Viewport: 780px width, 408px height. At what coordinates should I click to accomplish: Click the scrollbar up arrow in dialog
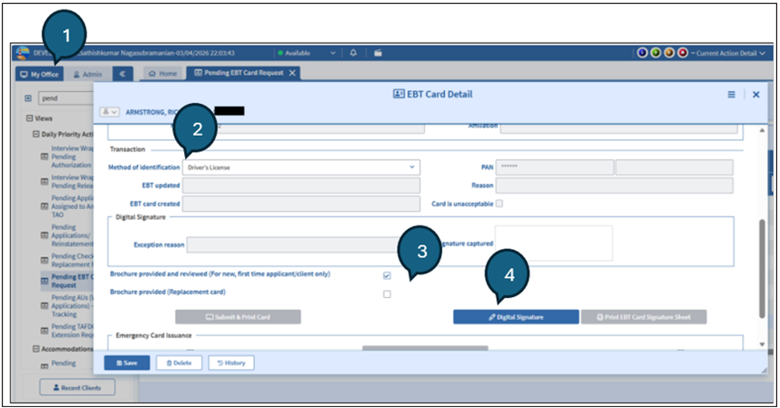tap(762, 130)
